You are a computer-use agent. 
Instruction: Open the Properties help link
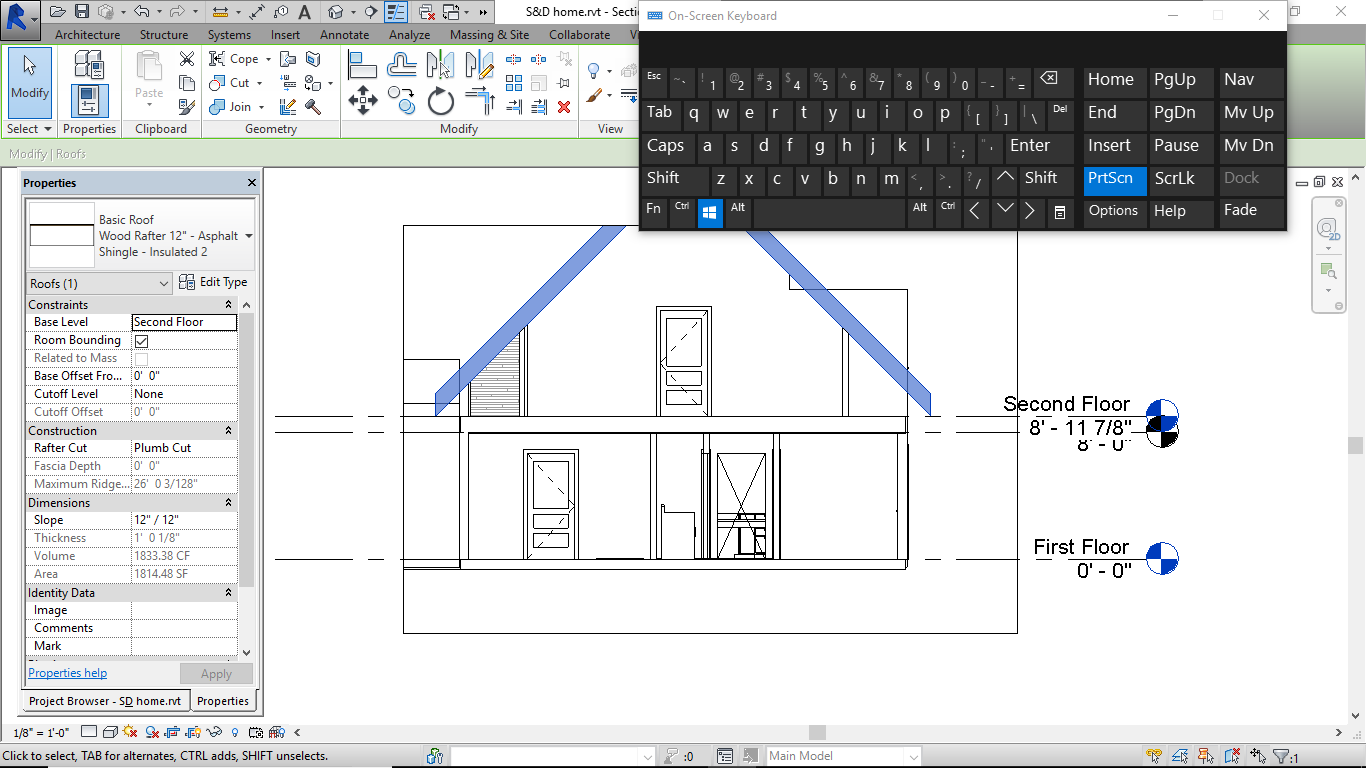click(67, 673)
